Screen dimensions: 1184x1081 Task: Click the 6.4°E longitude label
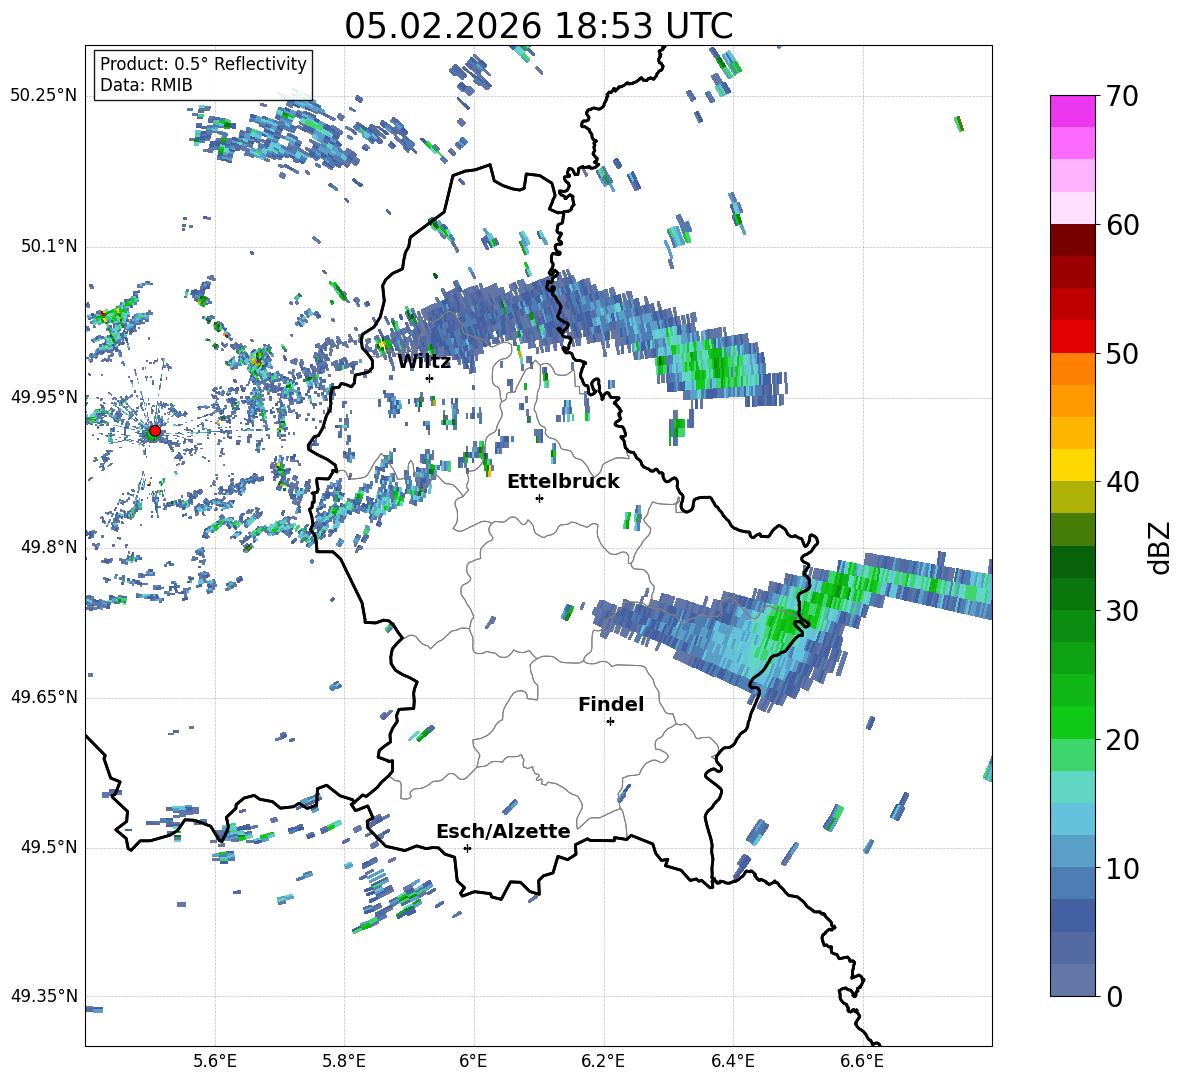tap(732, 1061)
